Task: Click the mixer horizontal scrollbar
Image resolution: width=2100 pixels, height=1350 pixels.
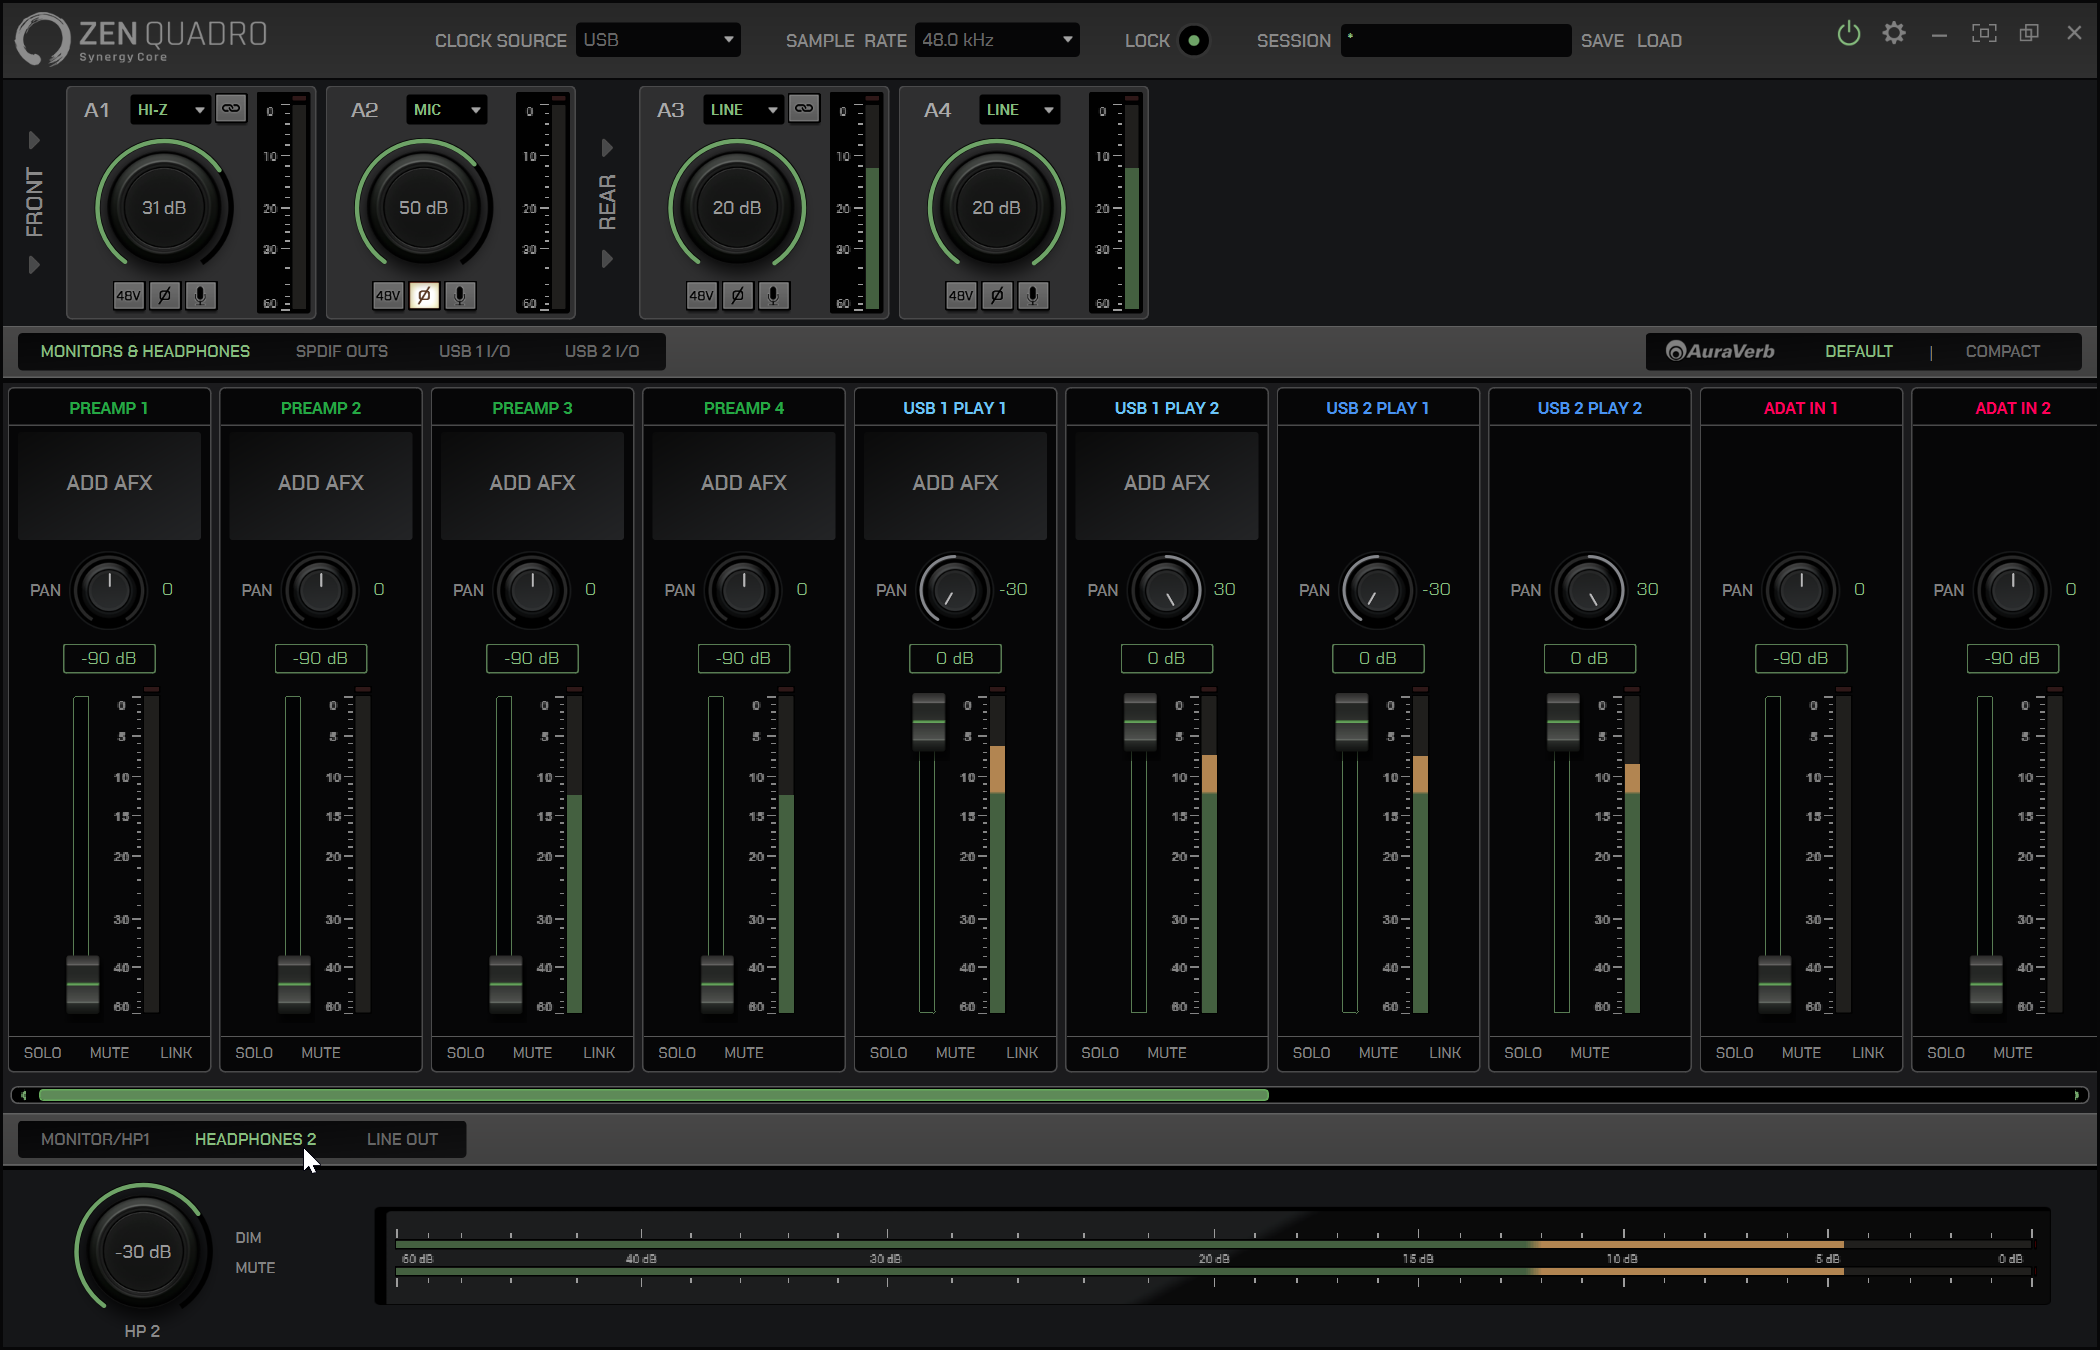Action: click(654, 1095)
